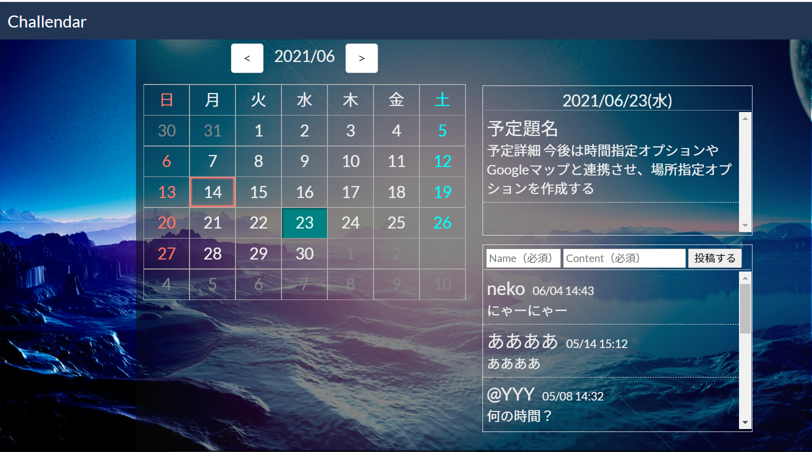Focus the Content (必須) input field
The width and height of the screenshot is (812, 452).
624,258
